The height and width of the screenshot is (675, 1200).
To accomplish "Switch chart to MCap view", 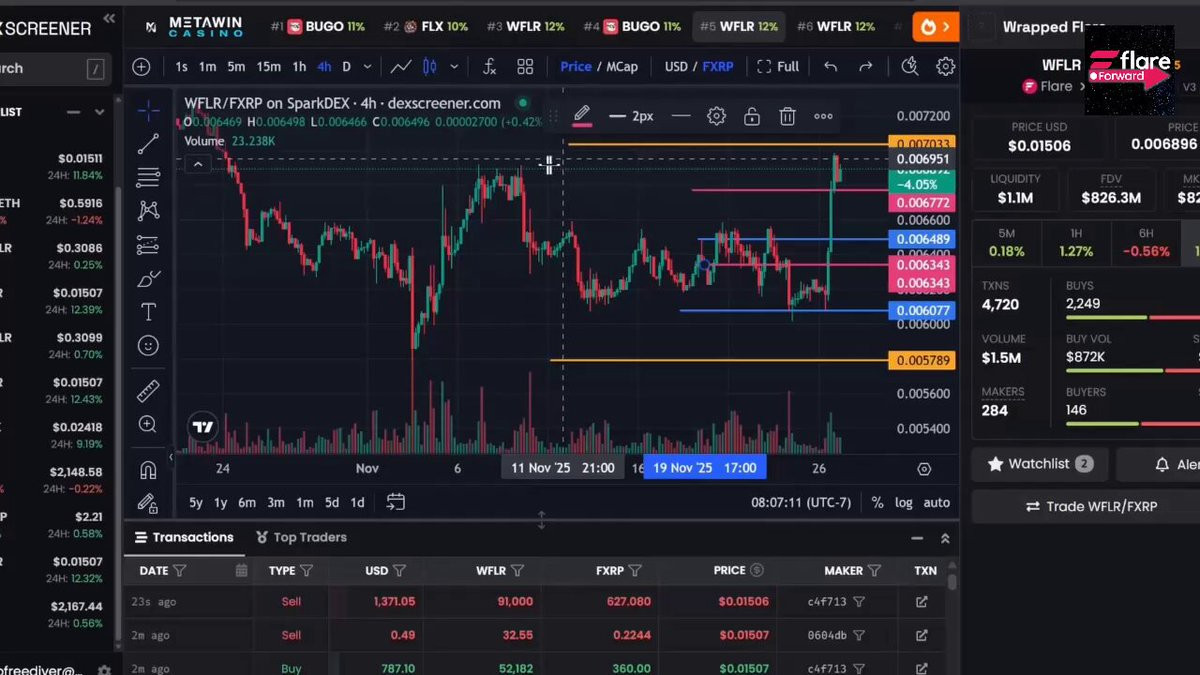I will (x=621, y=67).
